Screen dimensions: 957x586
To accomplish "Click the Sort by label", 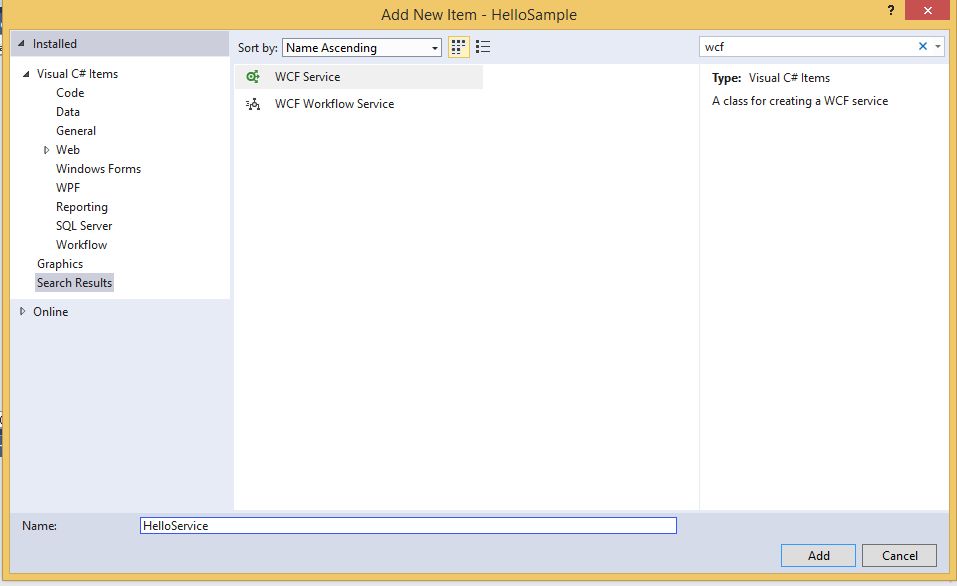I will (x=258, y=48).
